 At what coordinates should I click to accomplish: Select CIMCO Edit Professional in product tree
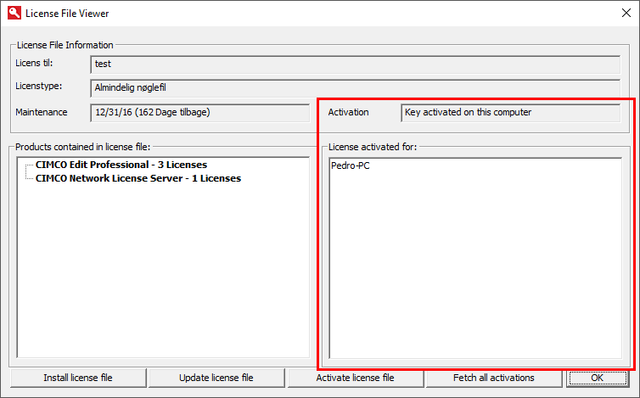pos(121,165)
